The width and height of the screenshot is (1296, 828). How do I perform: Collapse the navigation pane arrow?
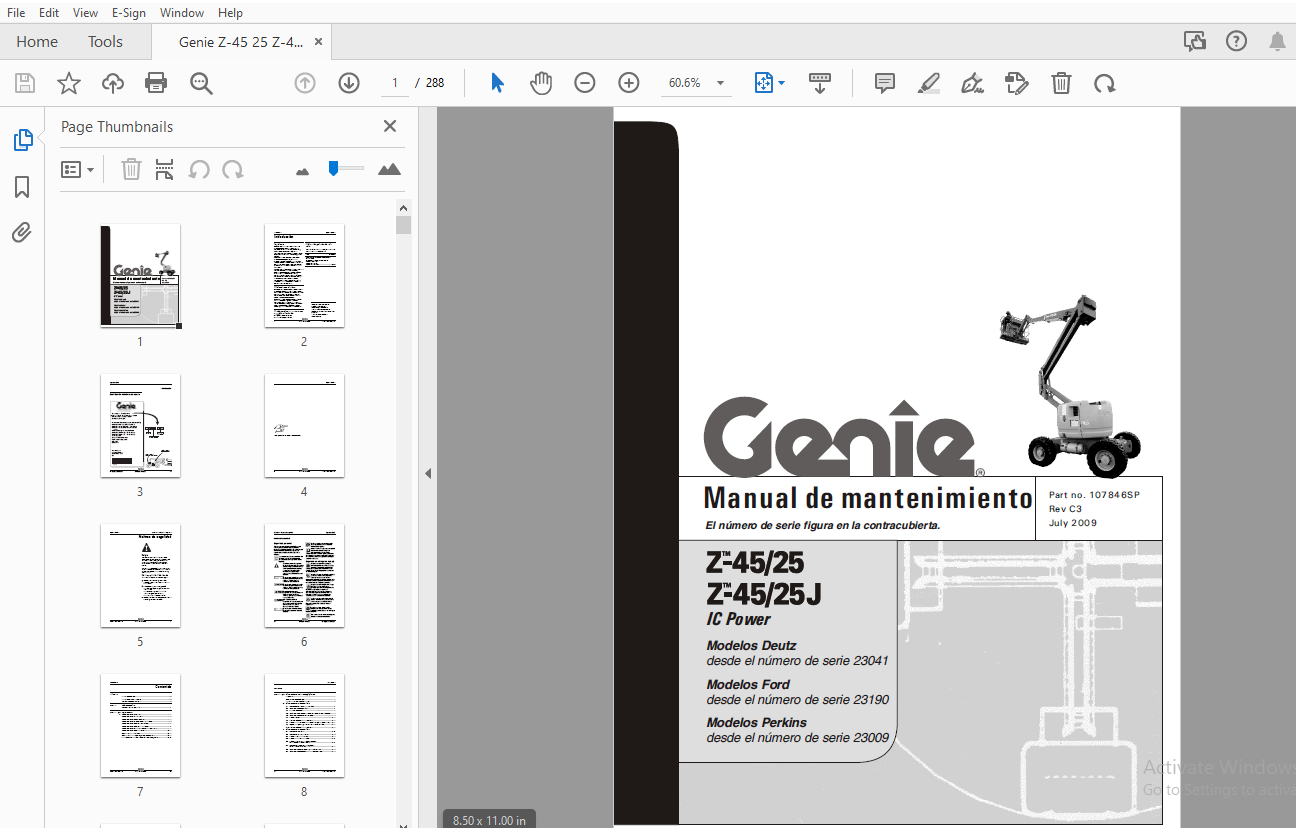tap(428, 473)
